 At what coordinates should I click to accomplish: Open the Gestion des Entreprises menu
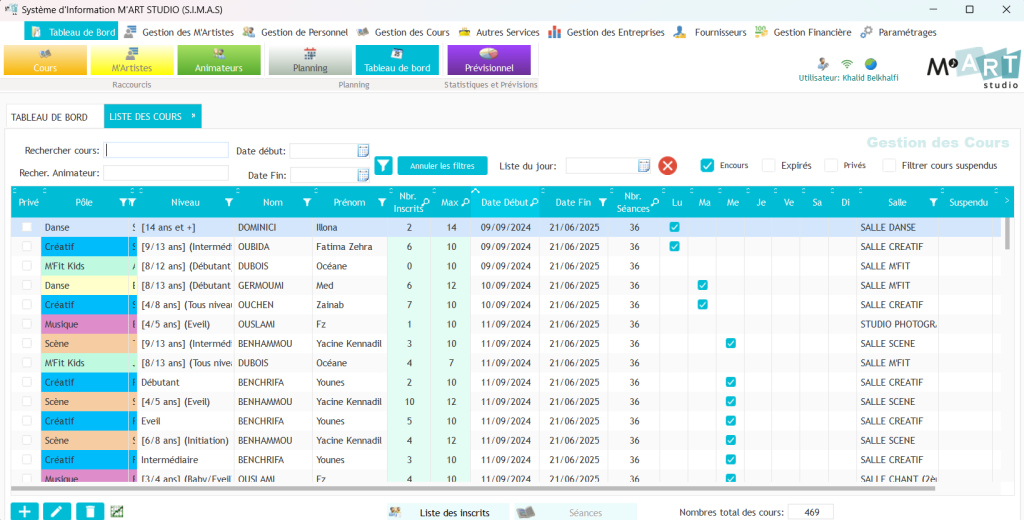point(607,32)
